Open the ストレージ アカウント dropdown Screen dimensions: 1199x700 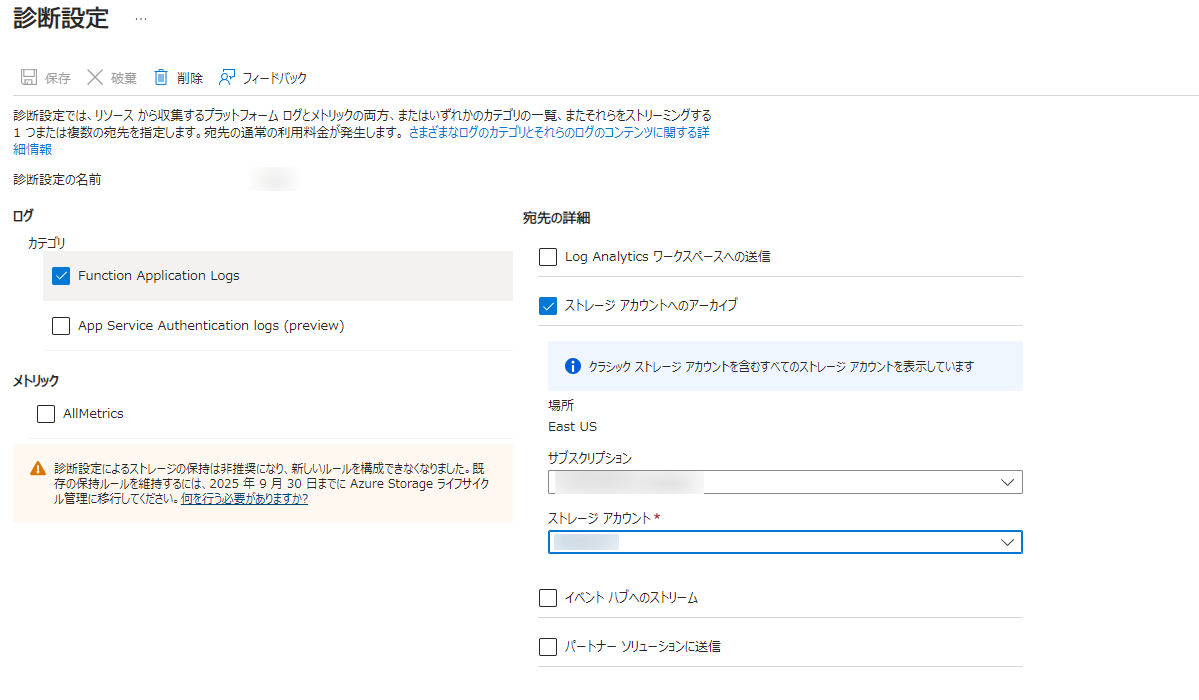tap(785, 542)
